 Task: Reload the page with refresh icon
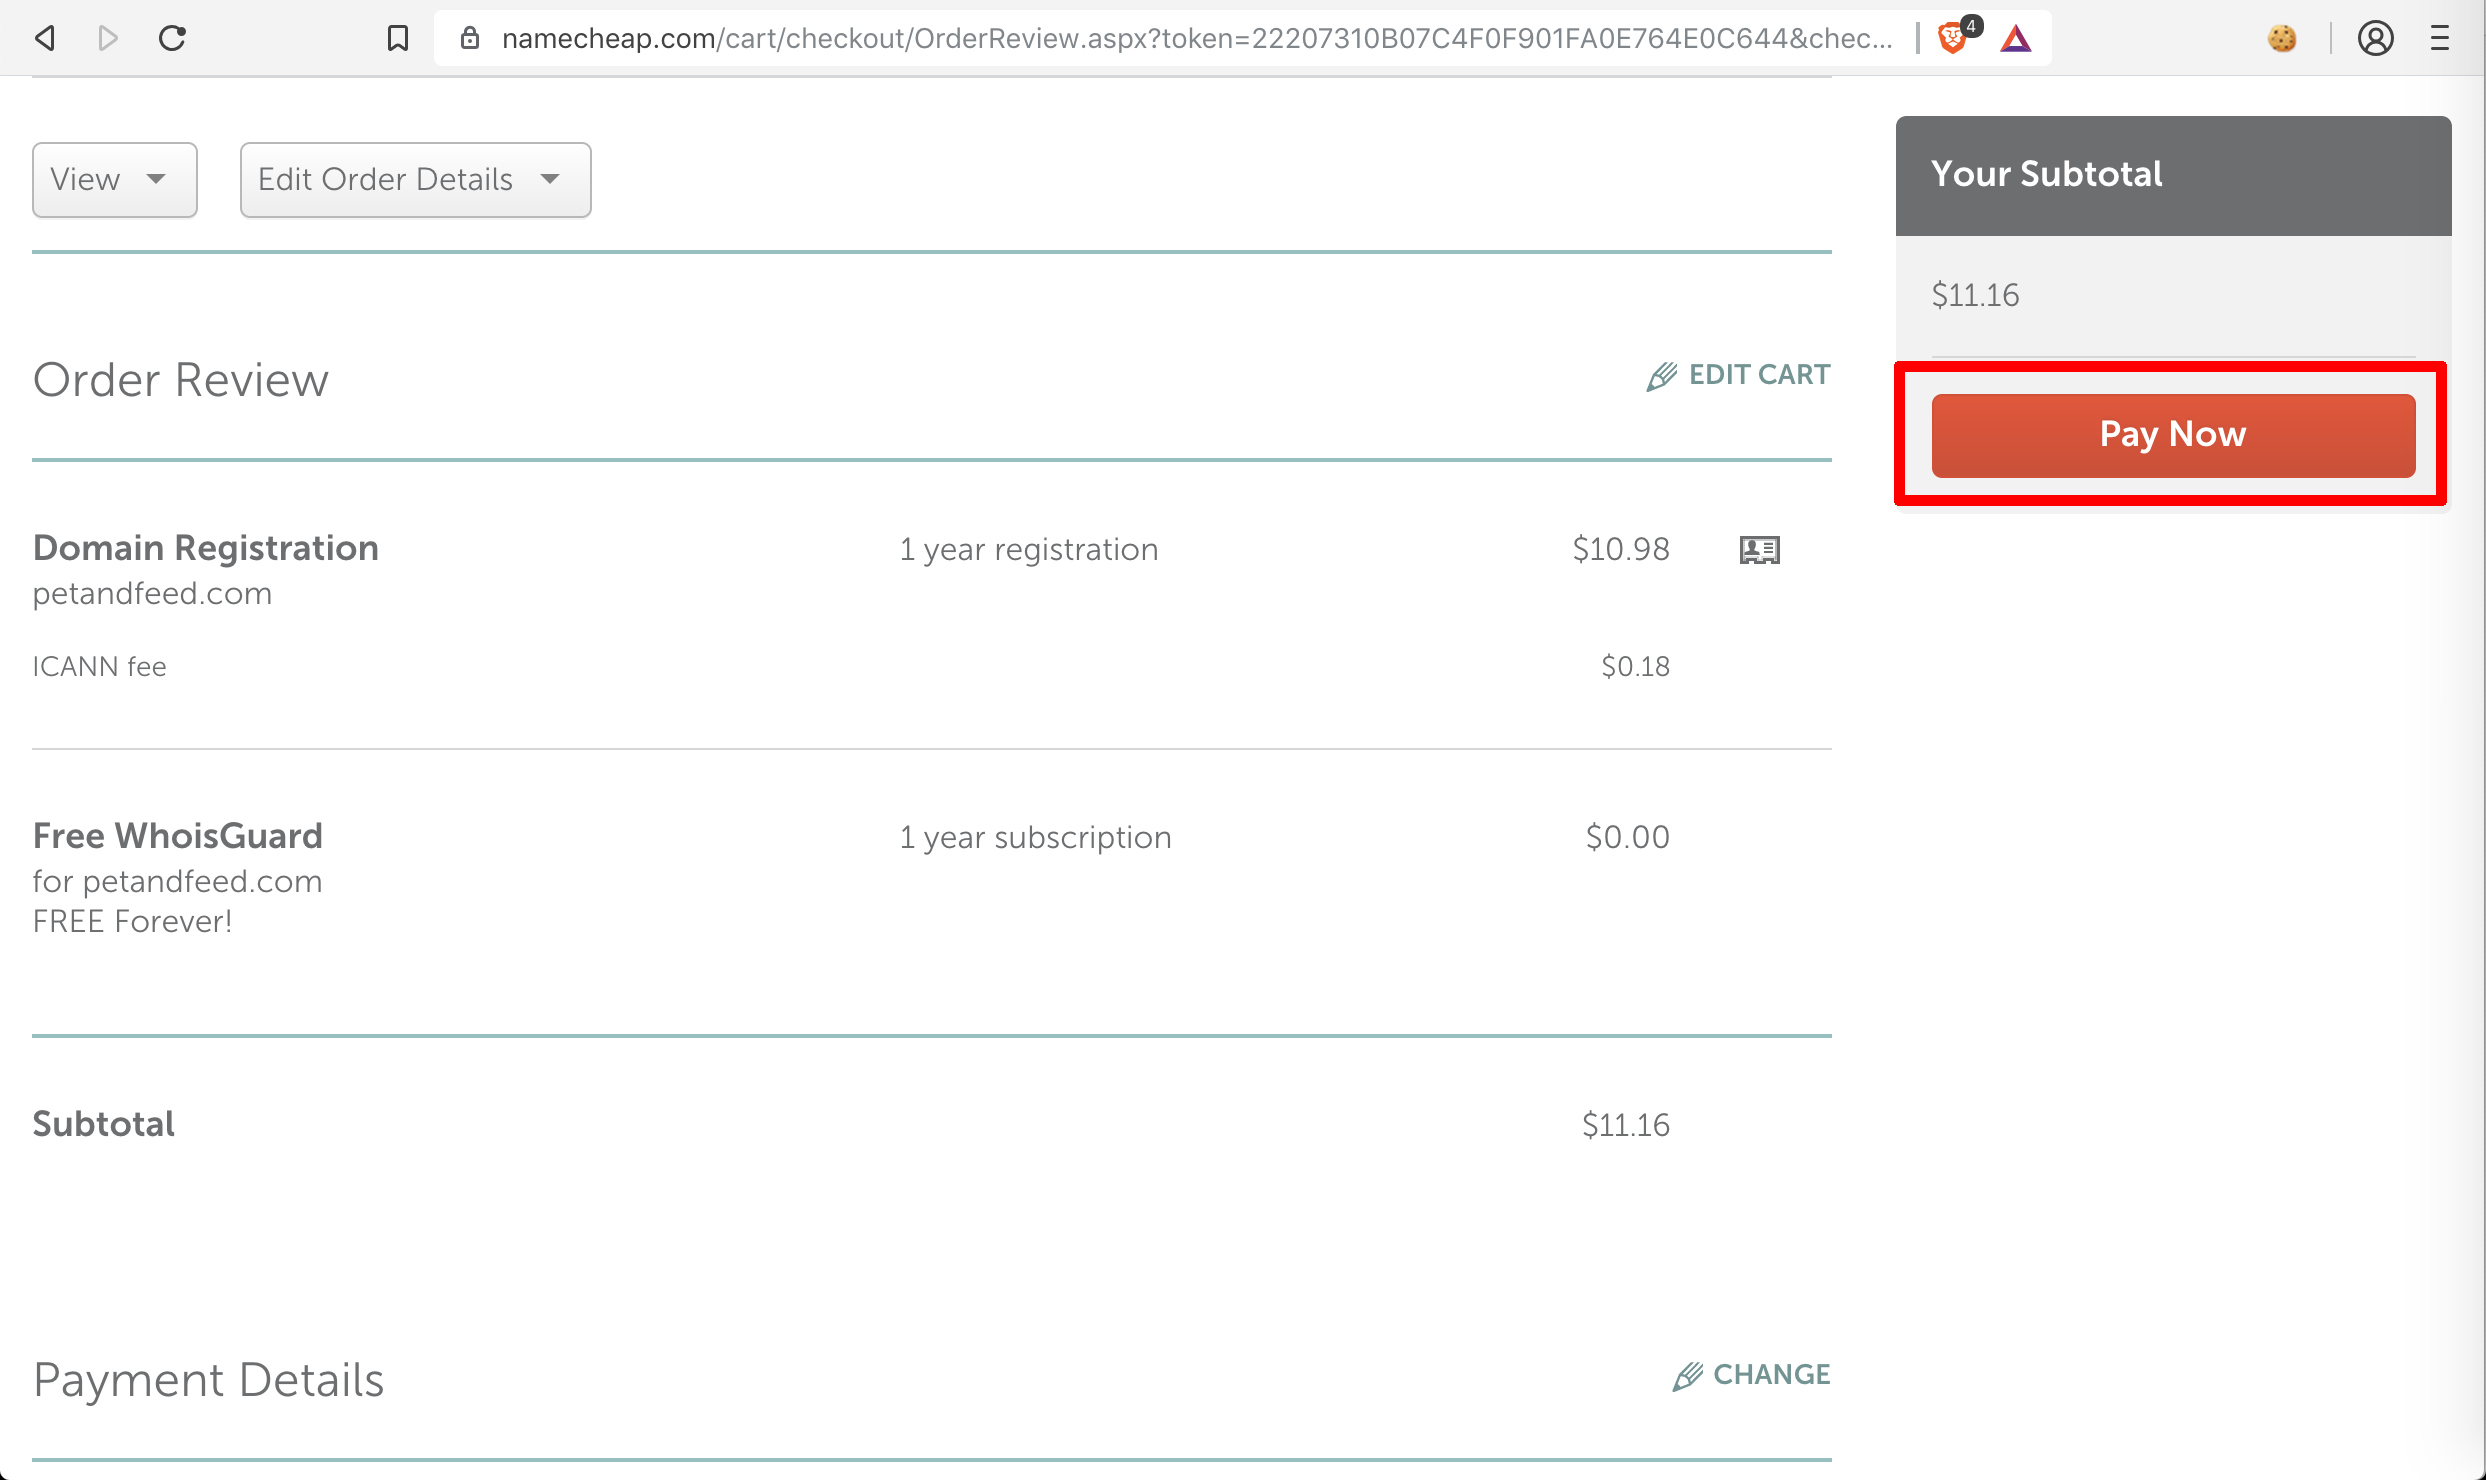pos(172,38)
